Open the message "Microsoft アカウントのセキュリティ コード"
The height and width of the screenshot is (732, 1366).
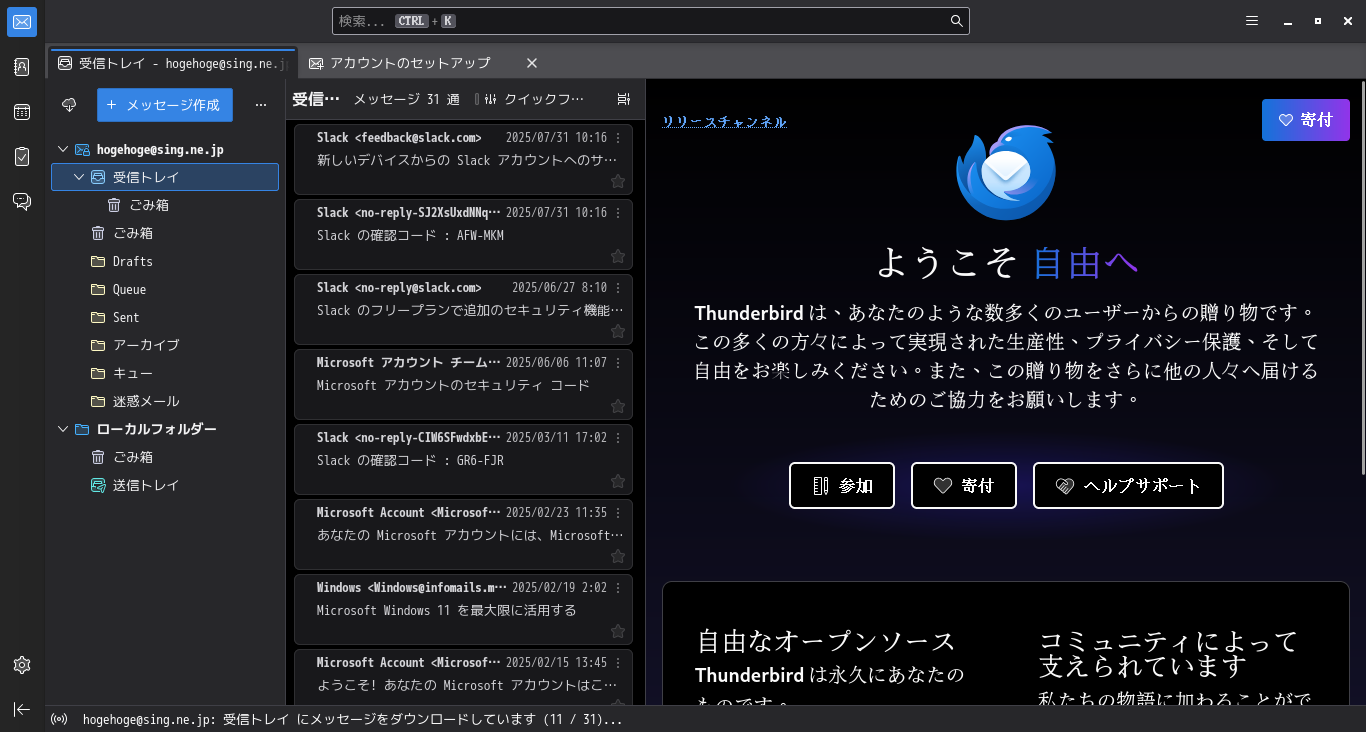point(463,383)
